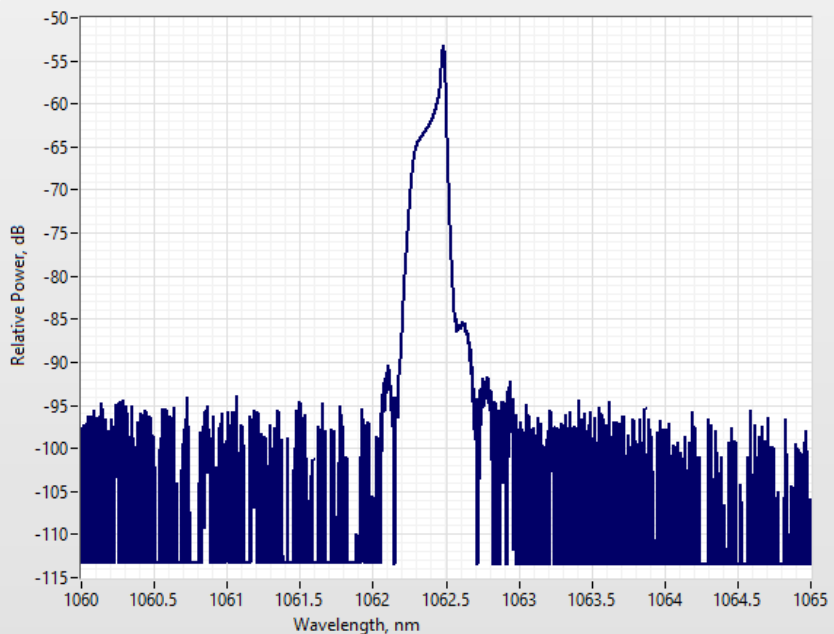834x634 pixels.
Task: Click the spectrum peak near 1062.5 nm
Action: [x=443, y=50]
